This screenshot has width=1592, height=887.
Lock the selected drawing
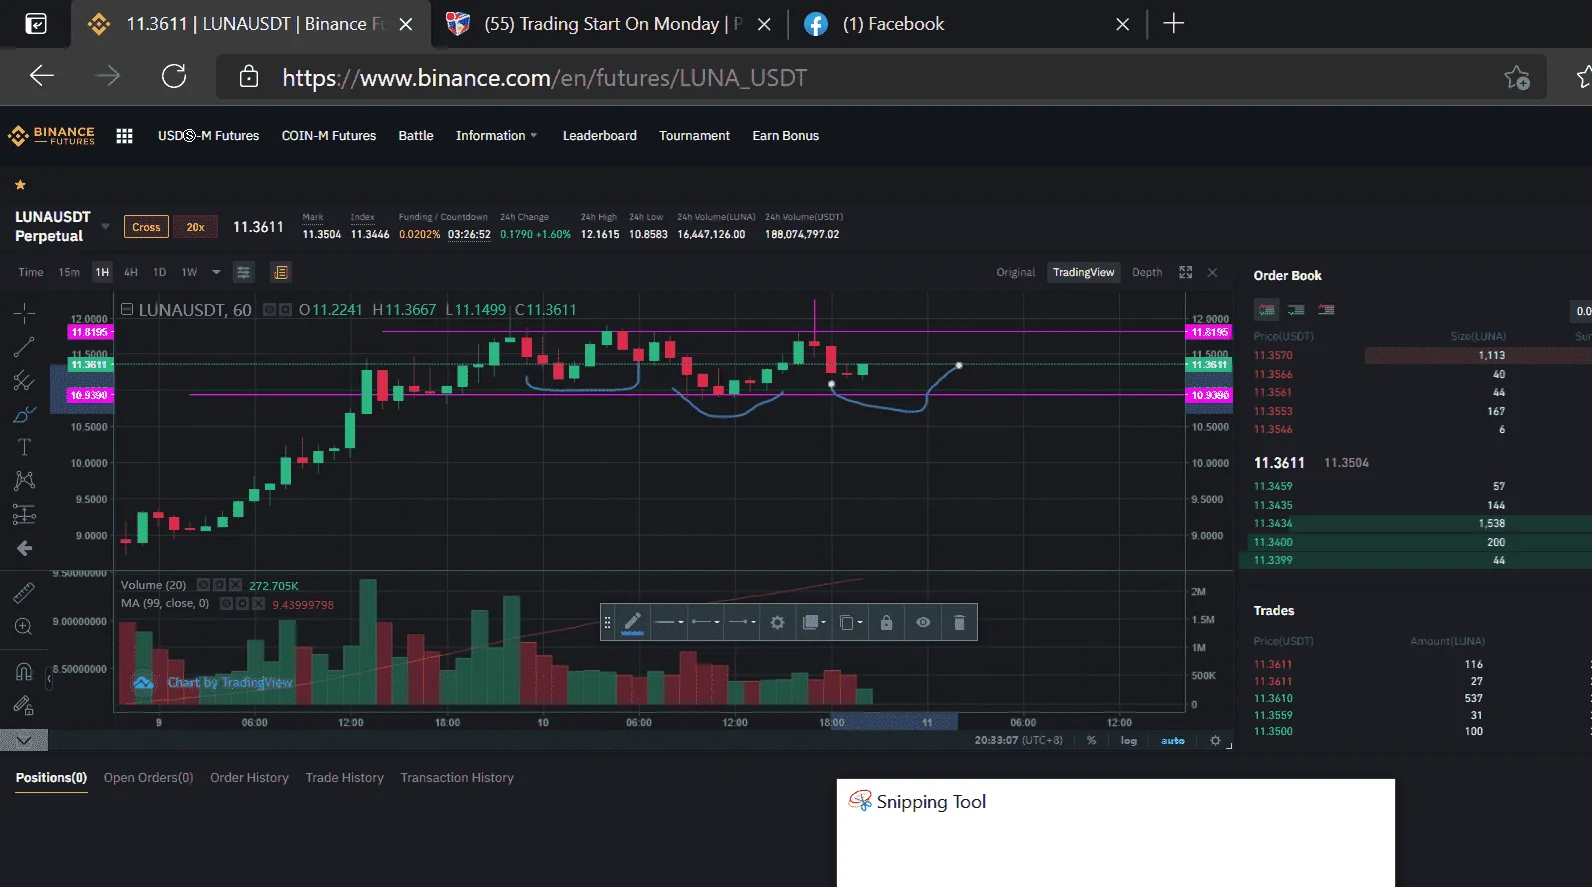886,623
